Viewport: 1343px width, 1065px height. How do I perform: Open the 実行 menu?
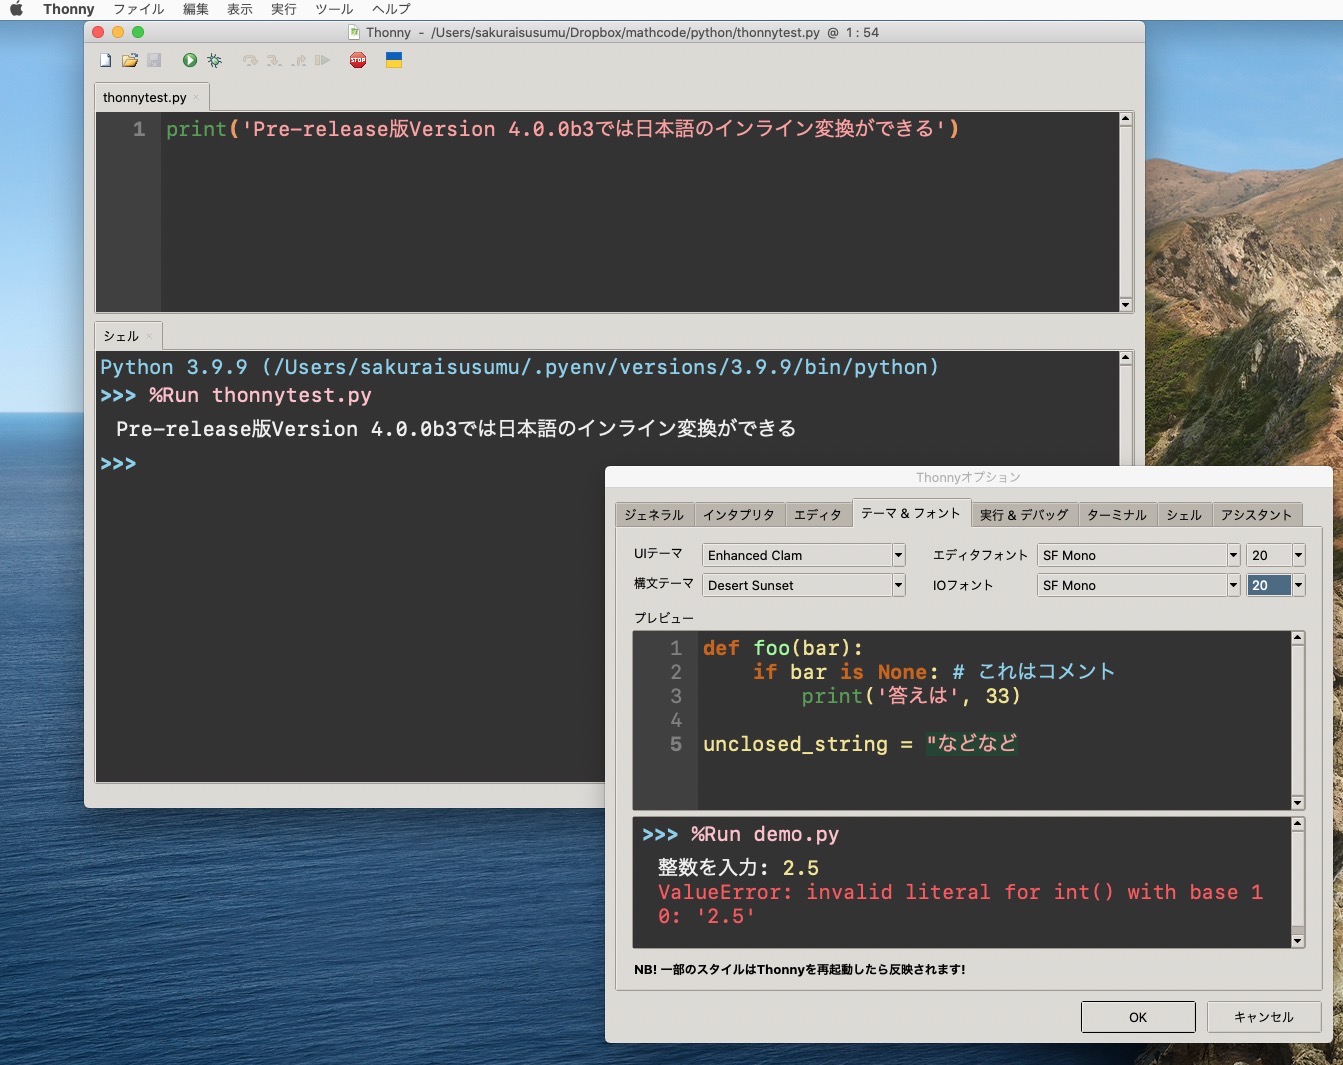click(284, 9)
